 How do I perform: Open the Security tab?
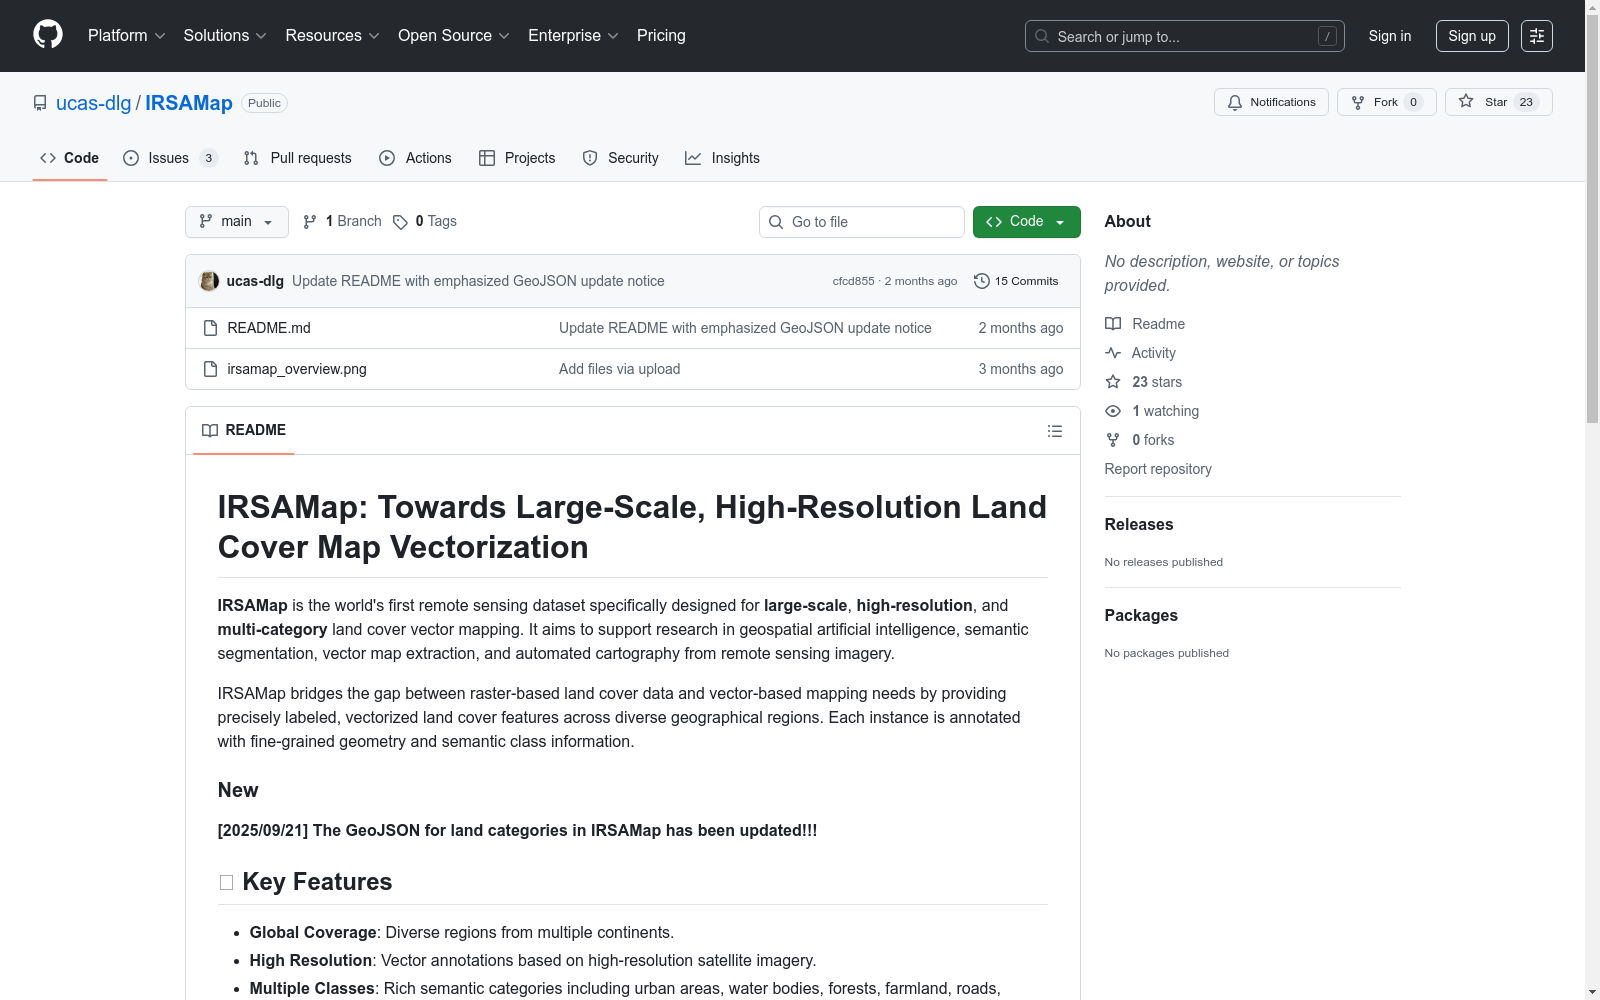tap(620, 158)
